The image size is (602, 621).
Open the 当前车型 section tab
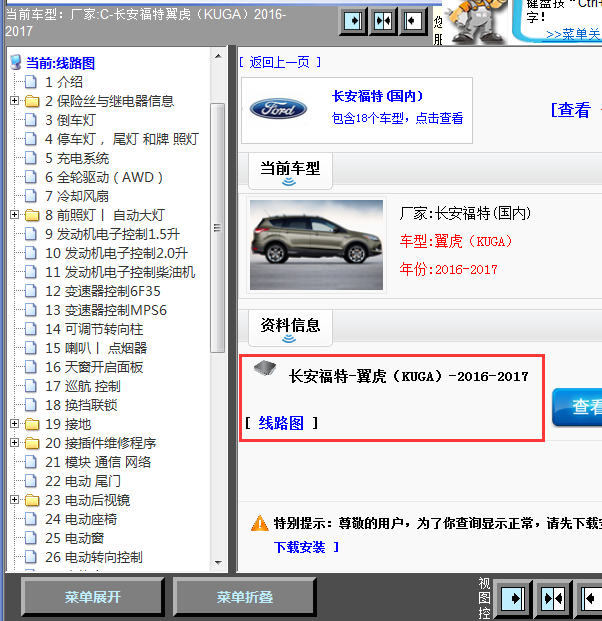tap(290, 171)
